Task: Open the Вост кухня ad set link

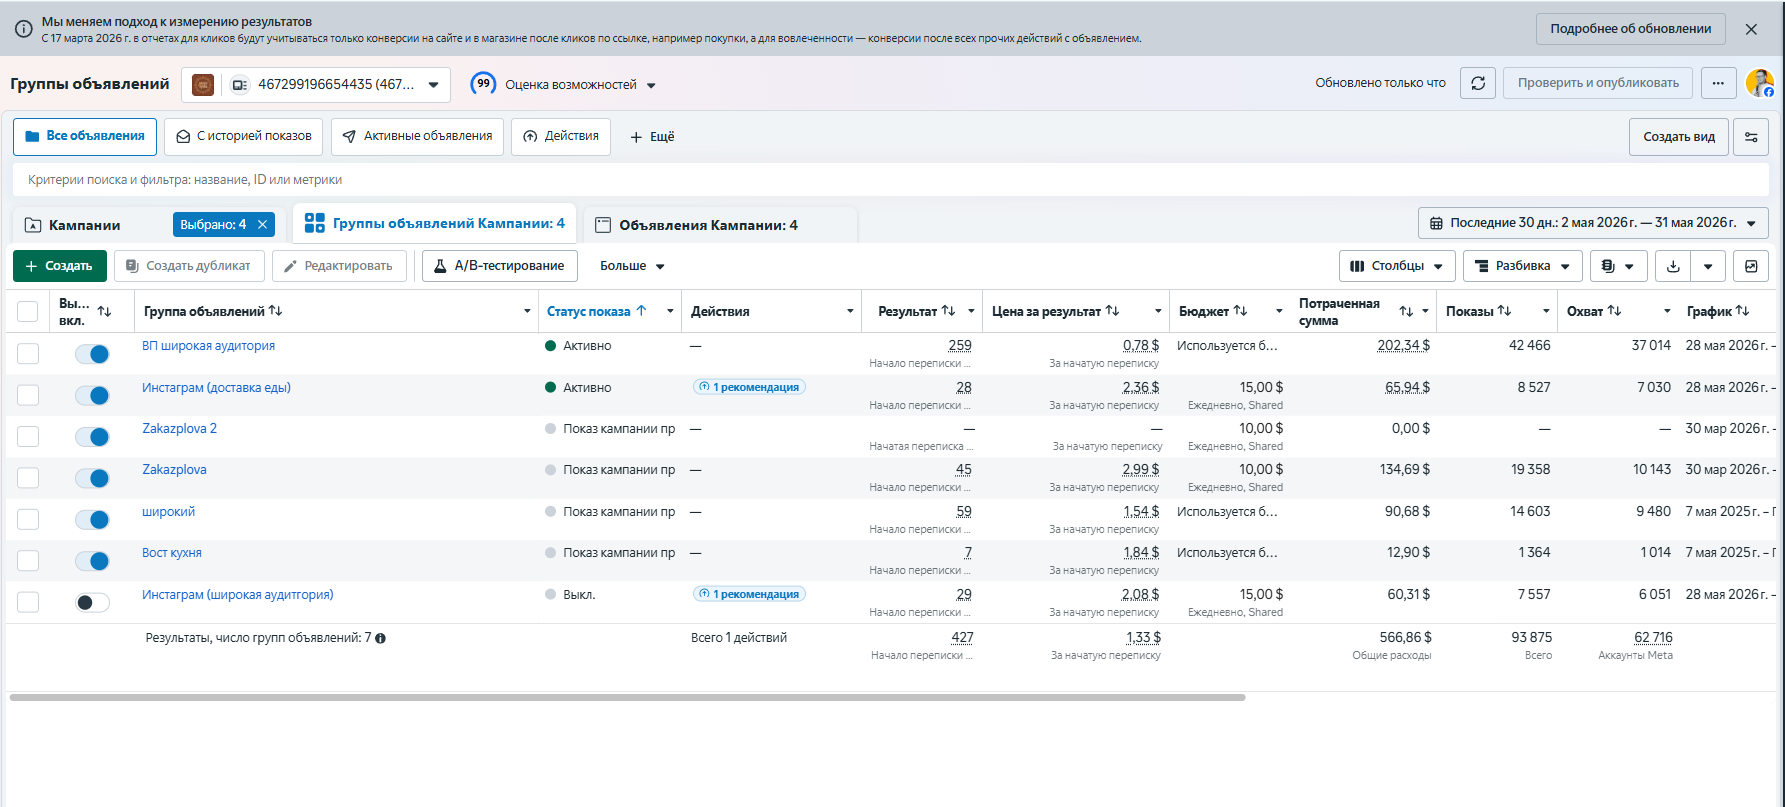Action: [172, 553]
